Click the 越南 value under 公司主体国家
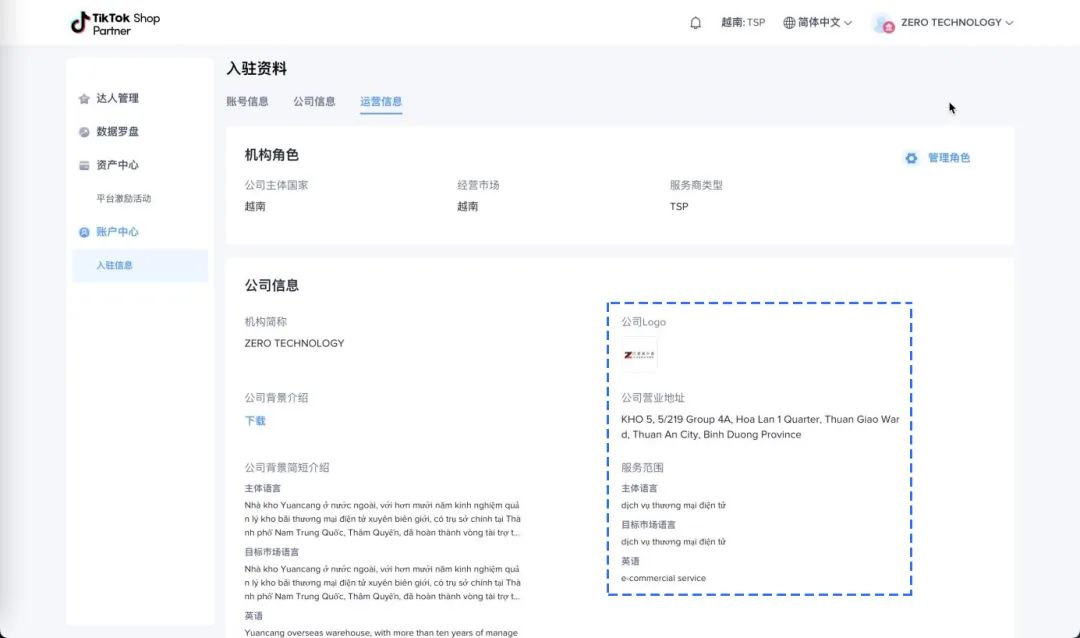 point(255,207)
